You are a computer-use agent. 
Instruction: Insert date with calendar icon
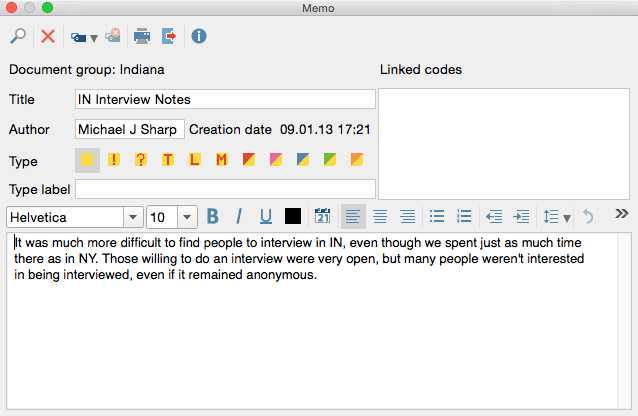pyautogui.click(x=323, y=216)
